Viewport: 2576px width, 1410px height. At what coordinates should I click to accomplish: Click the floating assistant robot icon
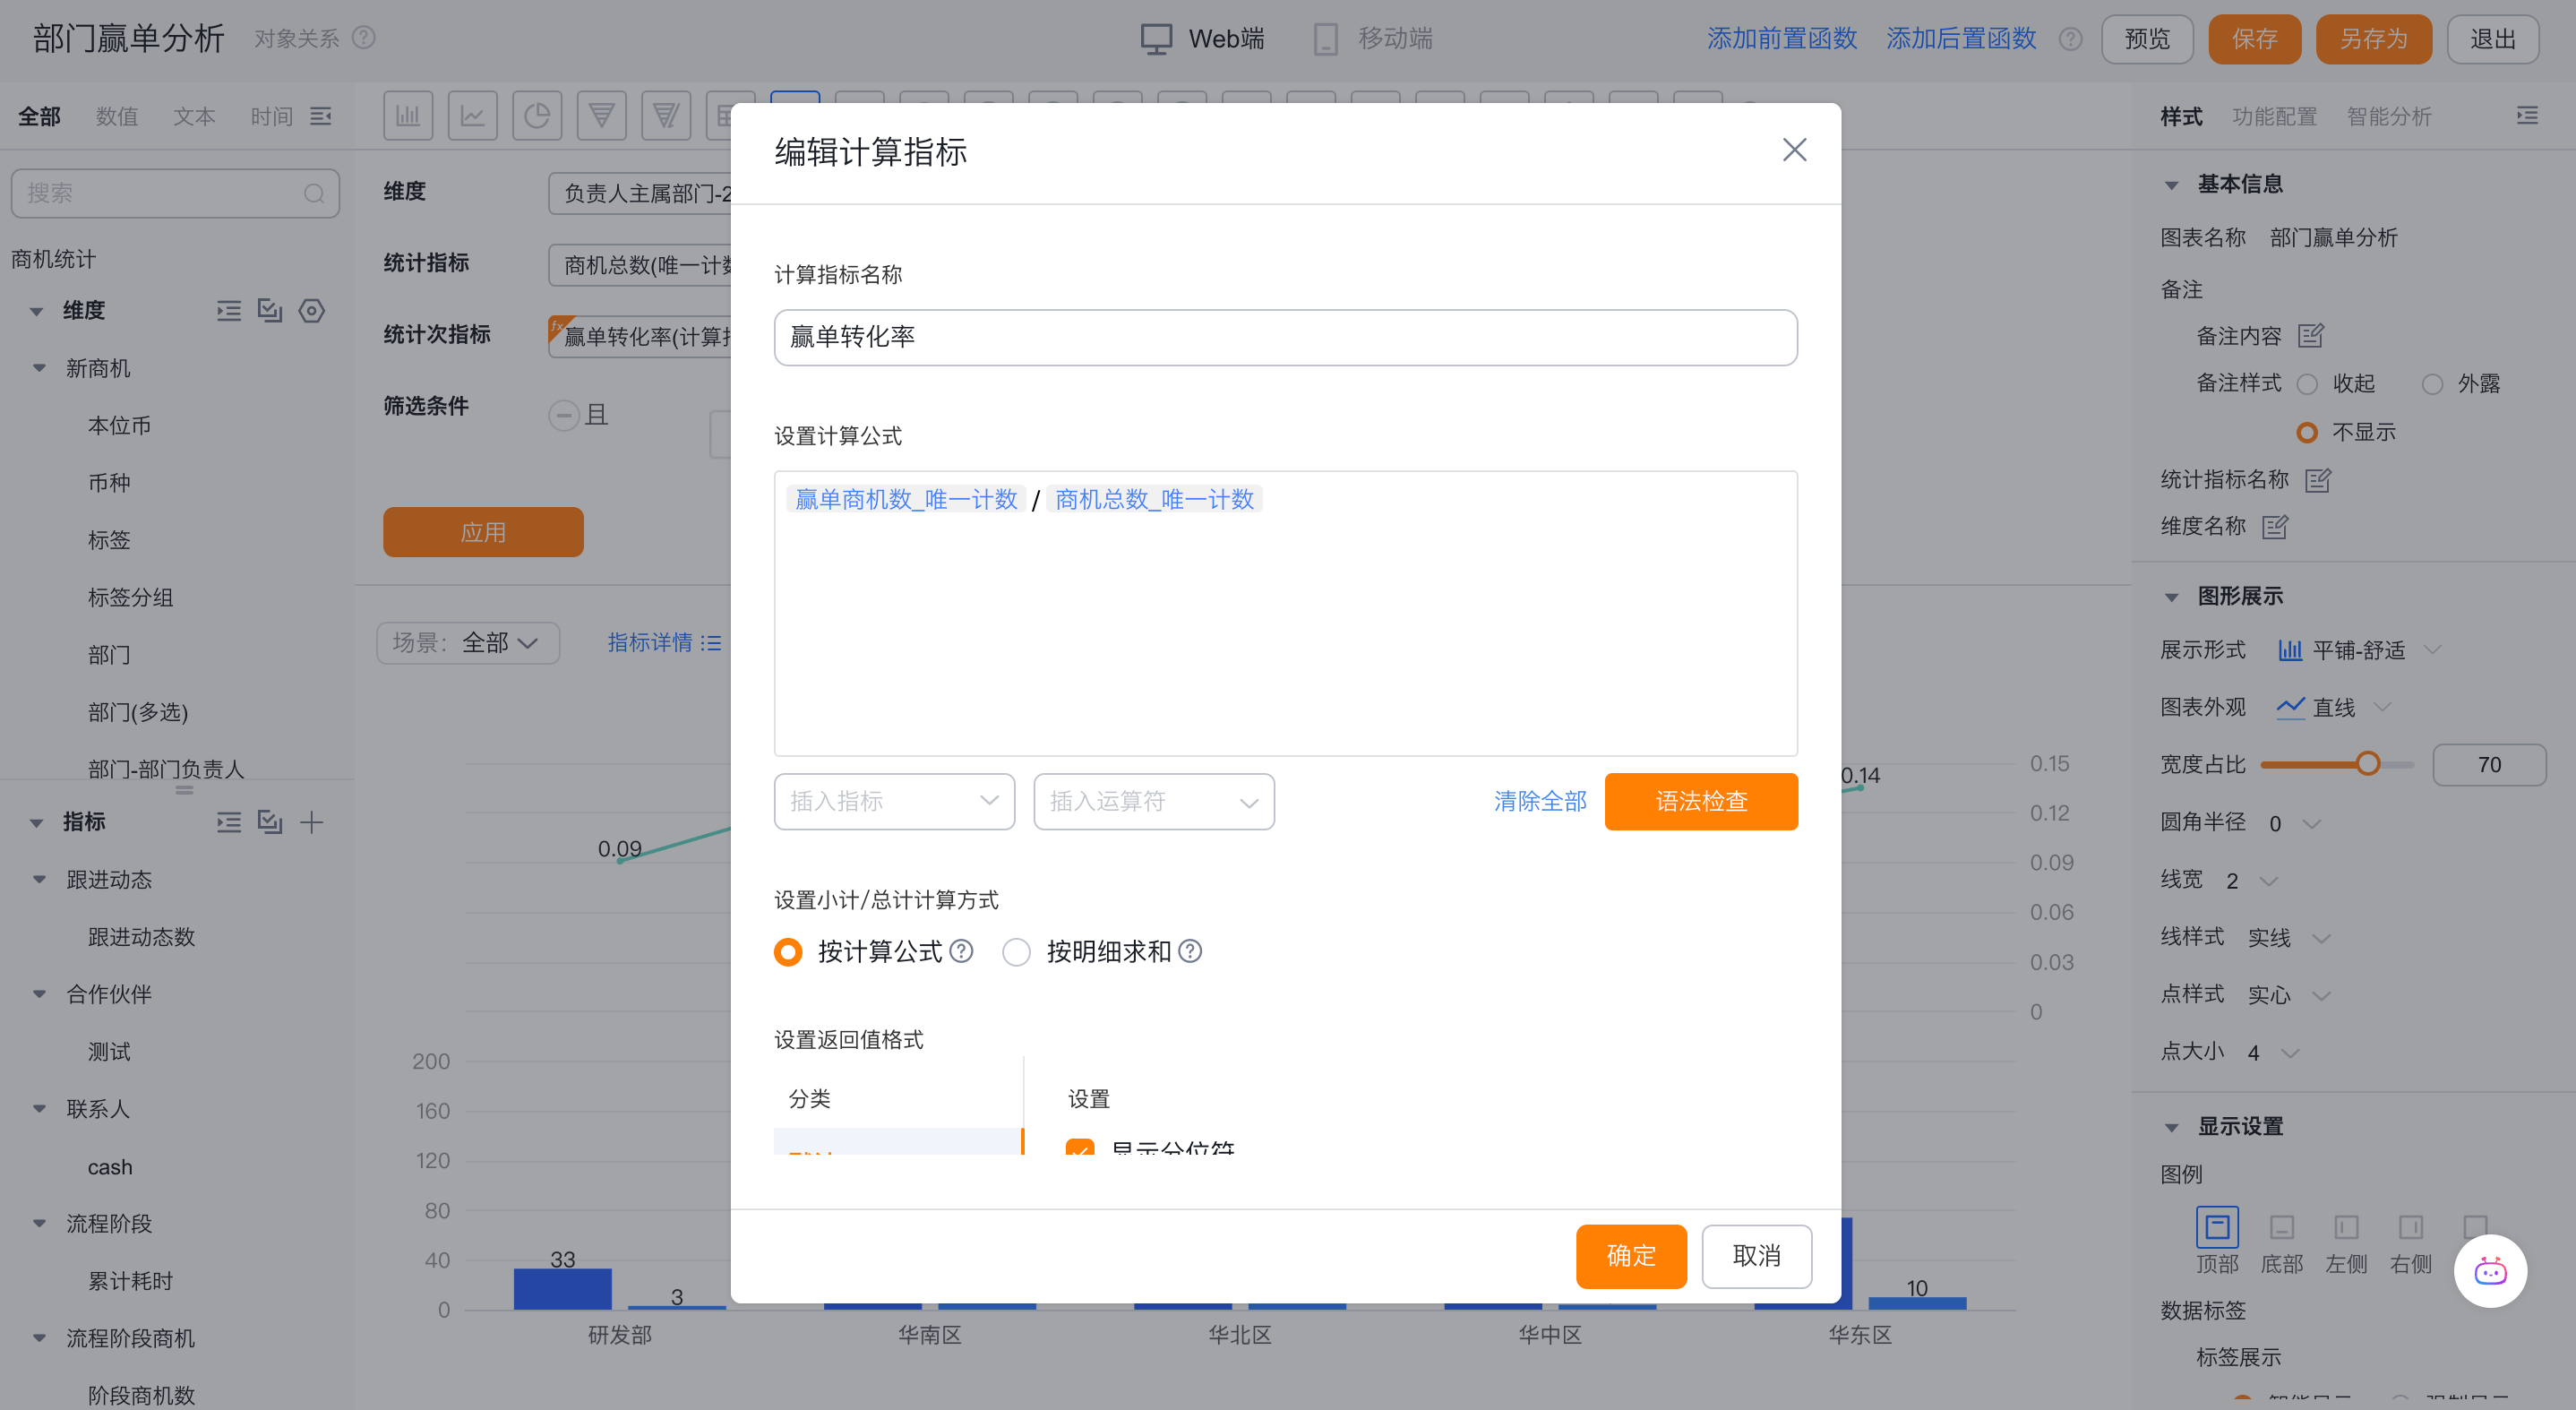(2490, 1271)
